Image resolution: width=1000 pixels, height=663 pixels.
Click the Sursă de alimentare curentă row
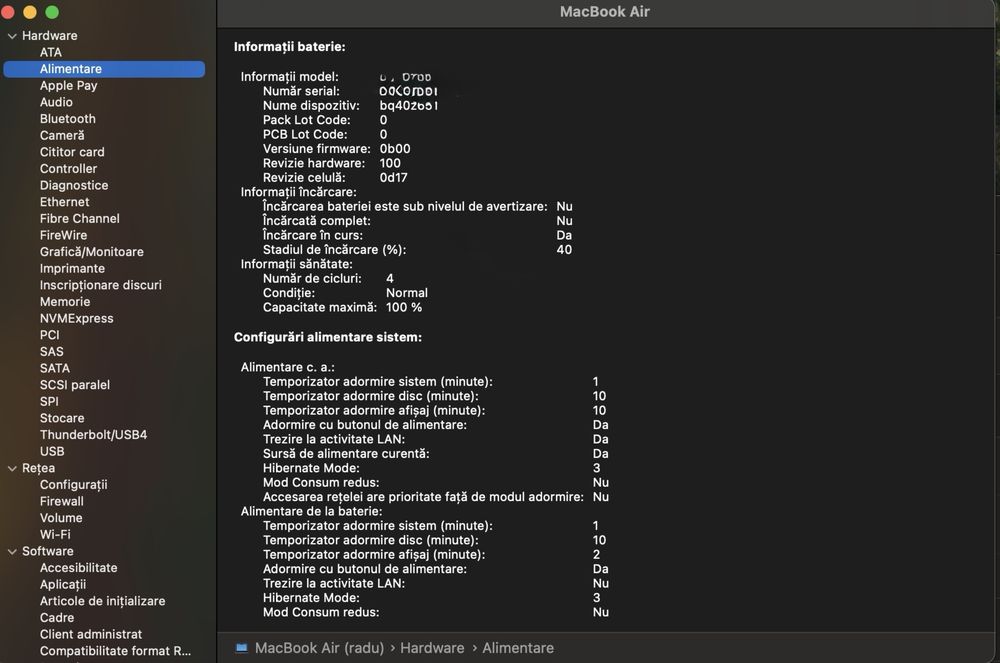pos(436,454)
